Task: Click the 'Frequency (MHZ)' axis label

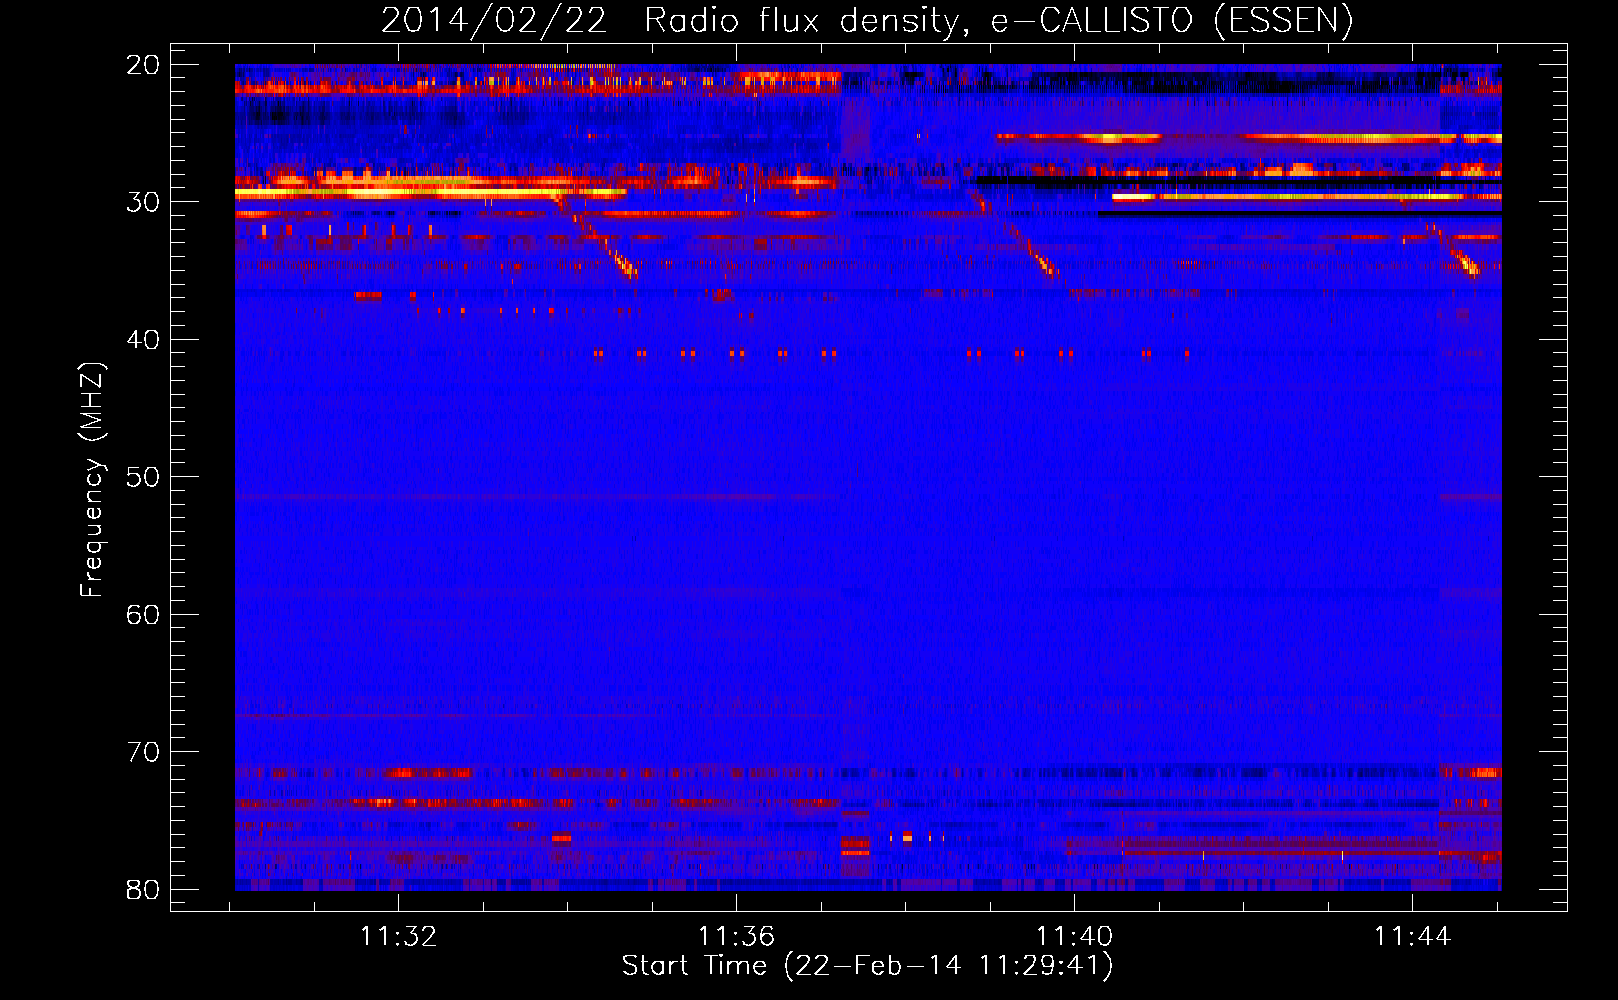Action: (91, 480)
